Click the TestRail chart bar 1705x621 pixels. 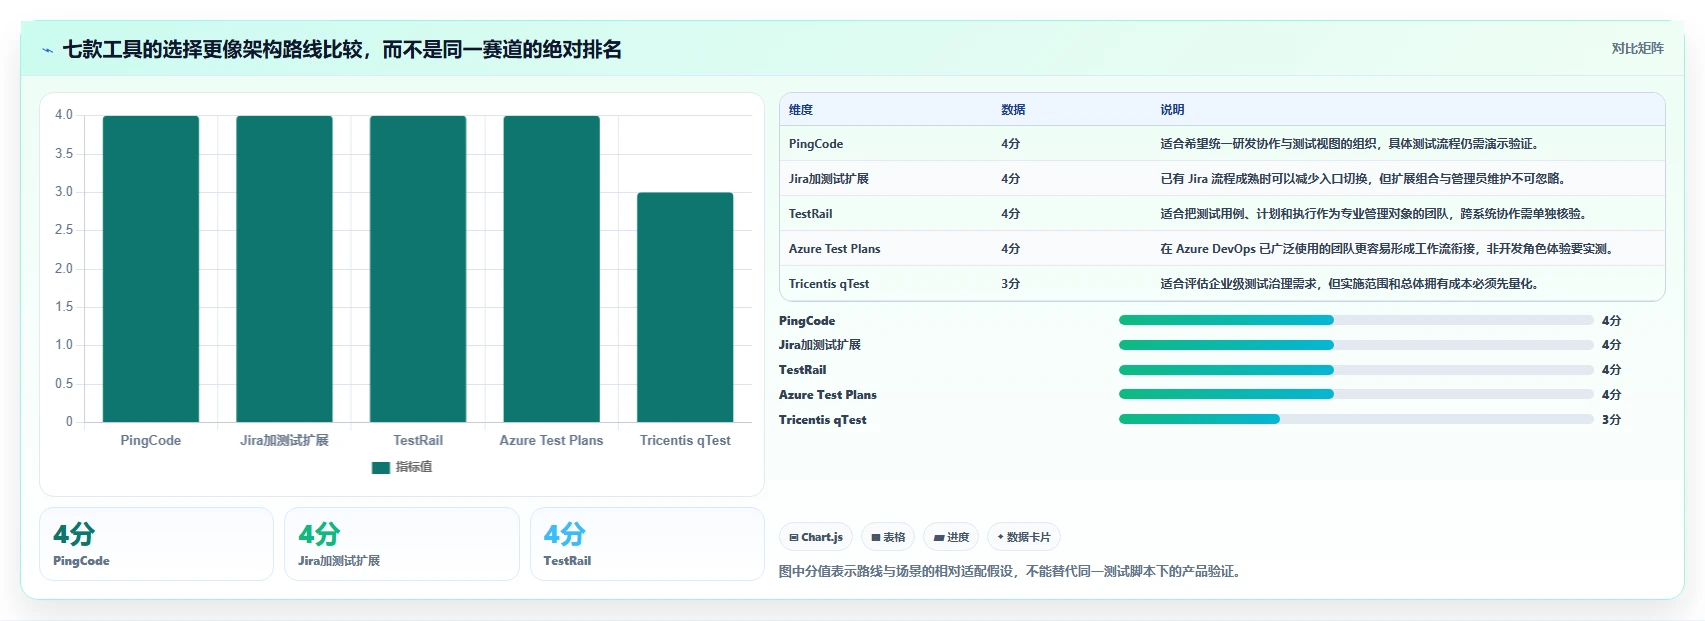(418, 268)
